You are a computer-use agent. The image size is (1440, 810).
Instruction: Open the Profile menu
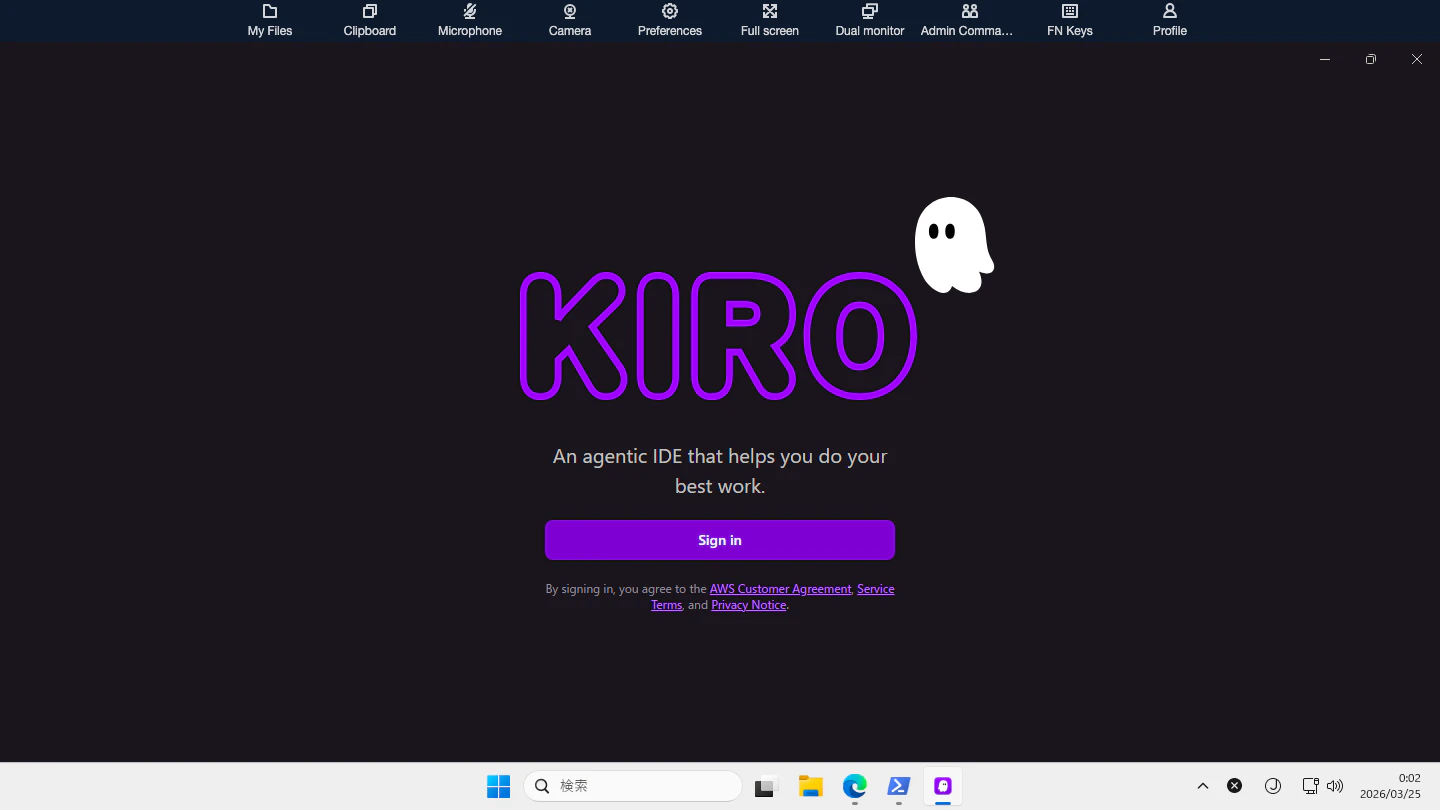[x=1170, y=20]
